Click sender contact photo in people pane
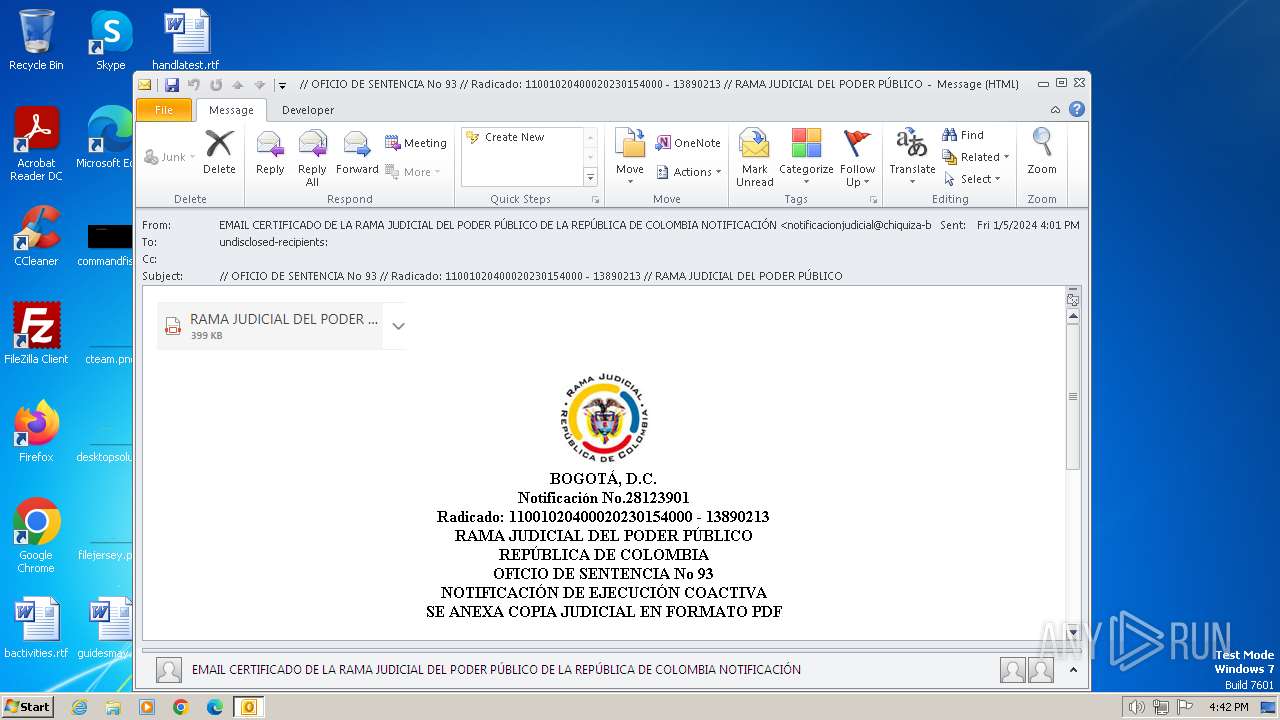Viewport: 1280px width, 720px height. (169, 670)
